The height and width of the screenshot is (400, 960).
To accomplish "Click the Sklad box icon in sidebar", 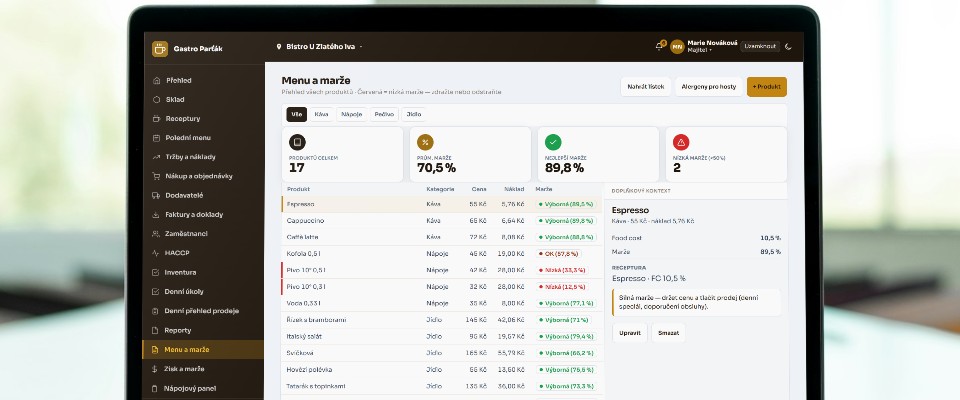I will point(156,99).
